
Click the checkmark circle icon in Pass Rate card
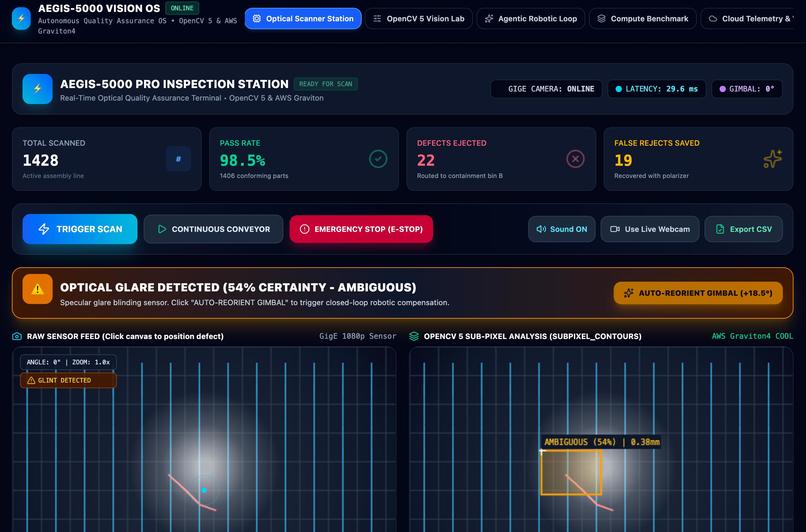click(378, 159)
